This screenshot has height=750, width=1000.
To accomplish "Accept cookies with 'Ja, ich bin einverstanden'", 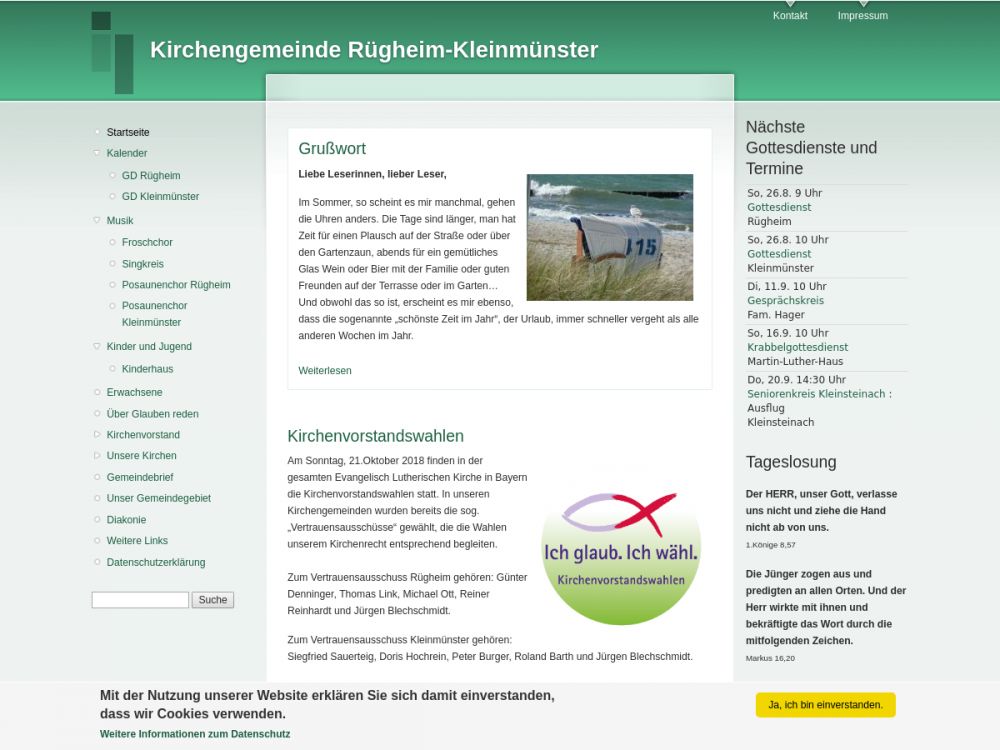I will tap(825, 705).
